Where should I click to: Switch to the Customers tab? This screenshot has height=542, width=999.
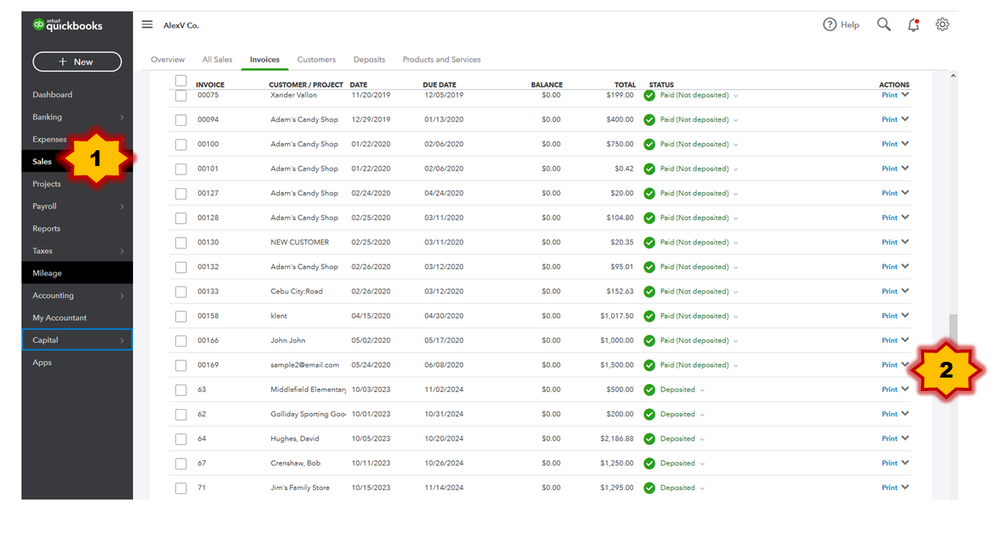[316, 59]
